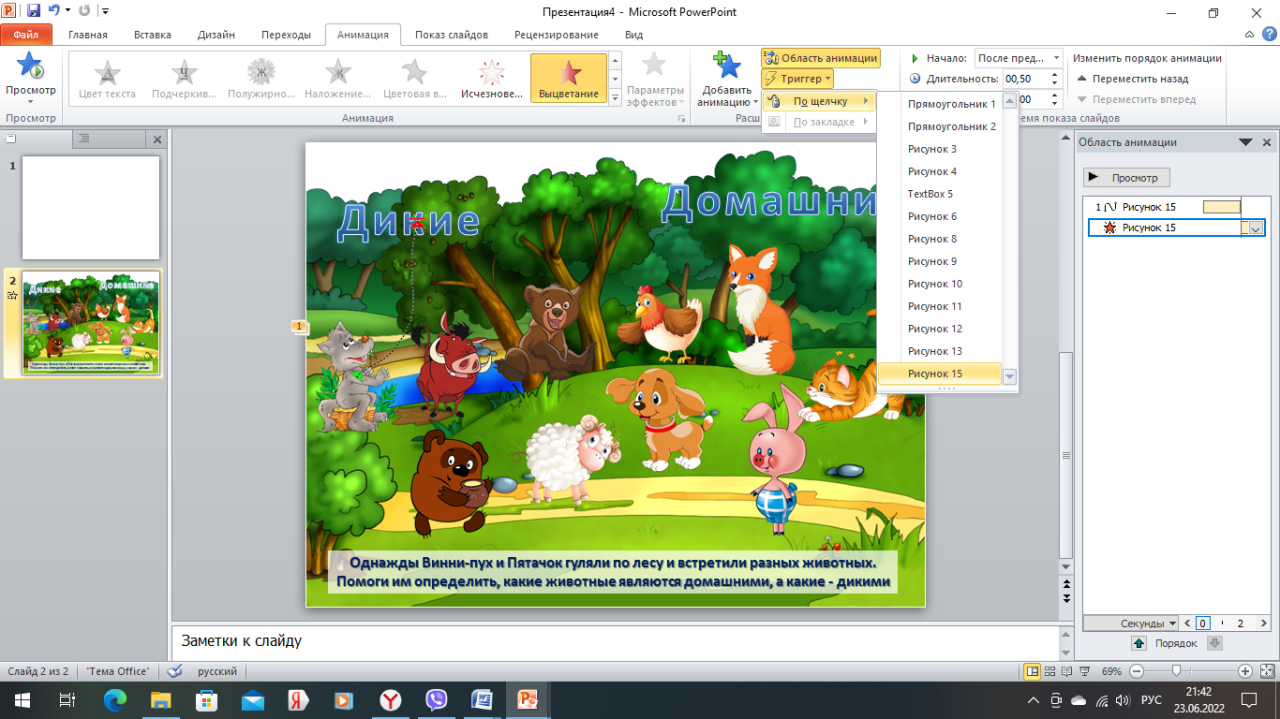Click the Заметки к слайду notes field
This screenshot has height=719, width=1280.
[614, 641]
